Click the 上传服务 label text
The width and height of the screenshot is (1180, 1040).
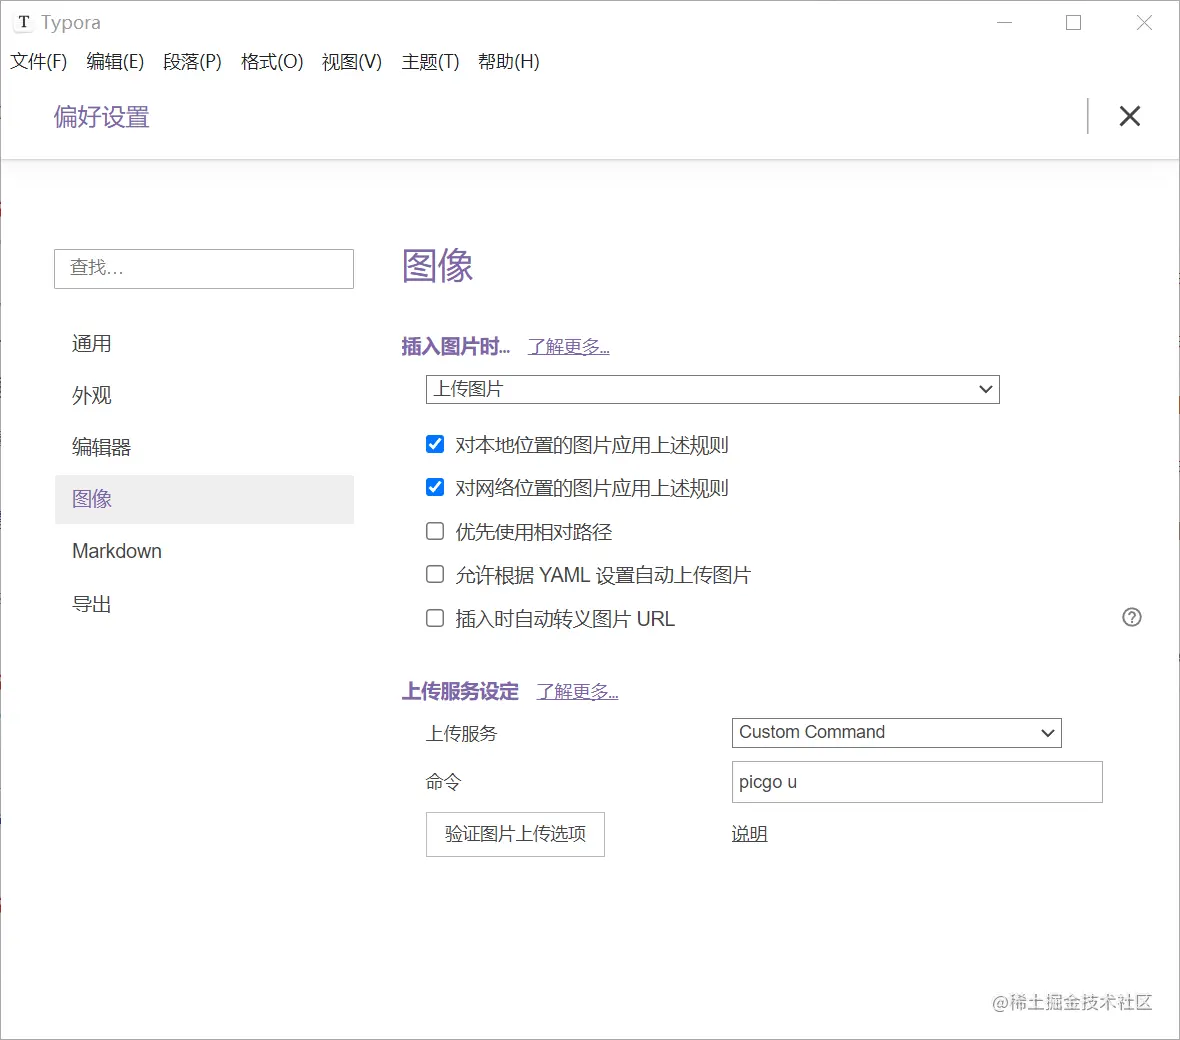point(461,733)
